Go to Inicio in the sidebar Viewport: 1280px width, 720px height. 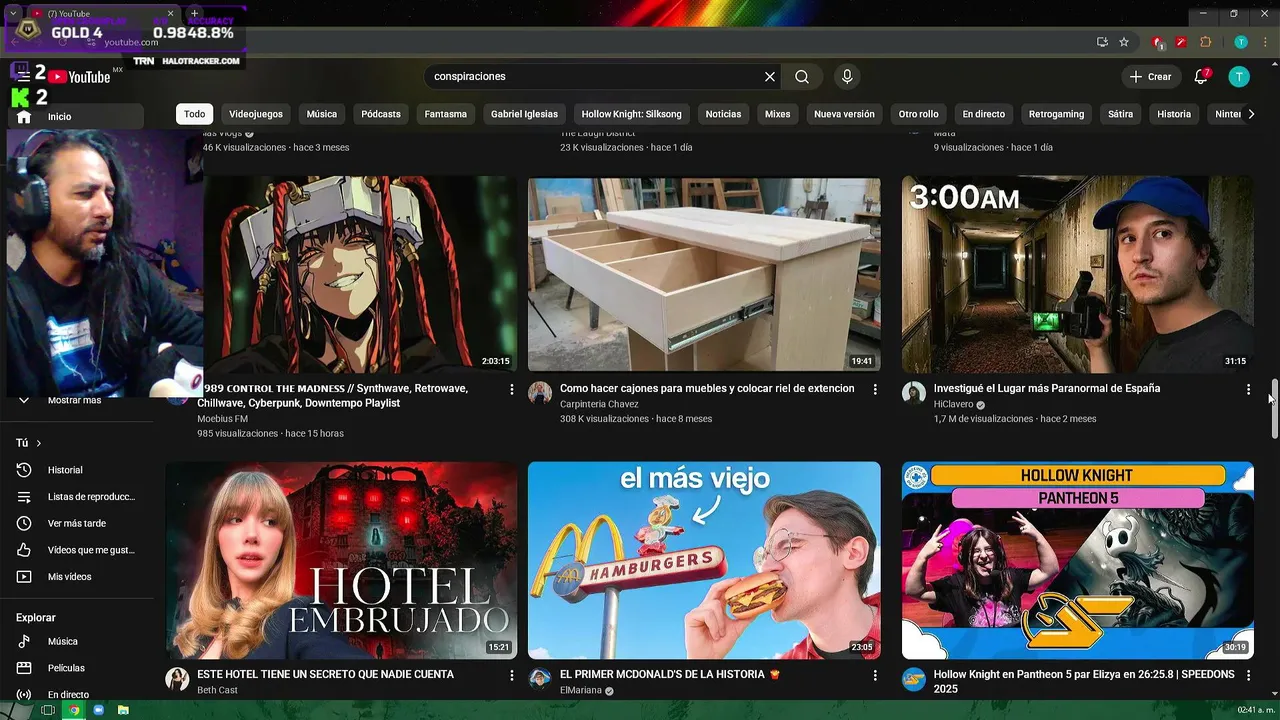tap(74, 117)
